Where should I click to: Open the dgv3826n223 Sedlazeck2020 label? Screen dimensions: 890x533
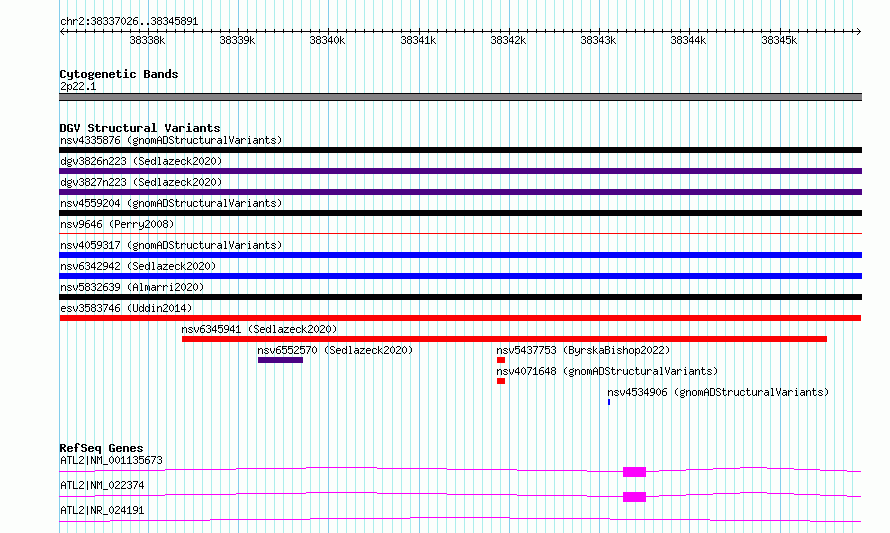coord(141,161)
